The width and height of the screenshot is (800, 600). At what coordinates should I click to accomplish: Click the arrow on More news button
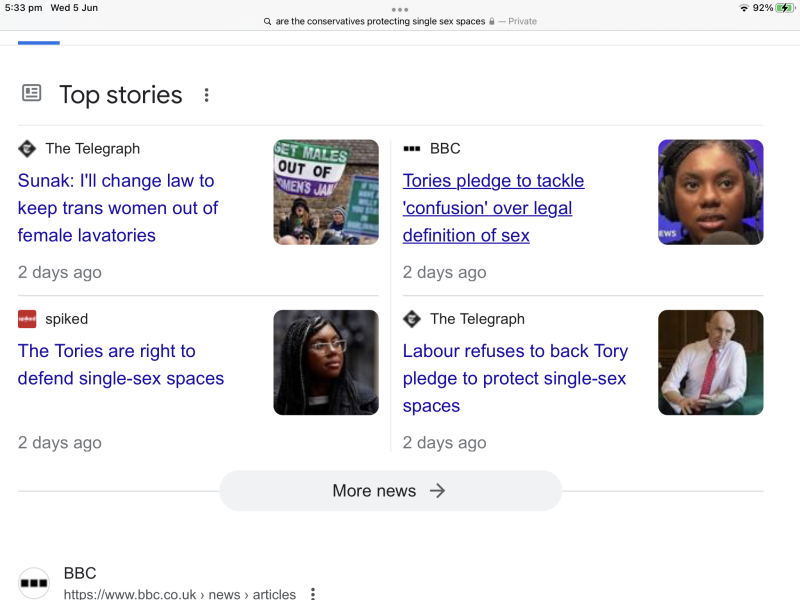[437, 490]
